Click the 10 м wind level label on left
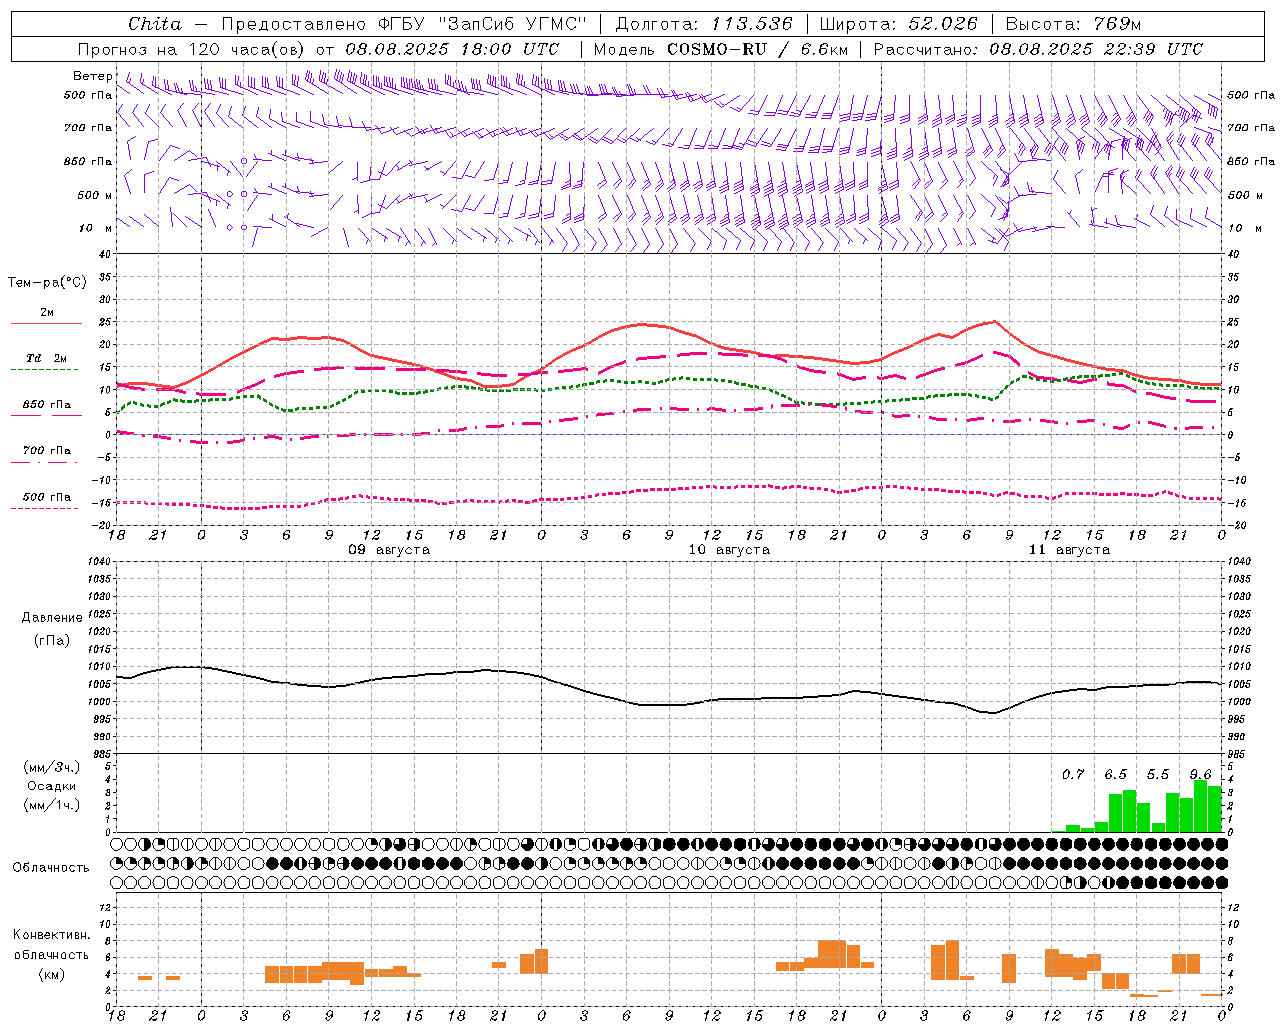The width and height of the screenshot is (1280, 1024). (x=96, y=228)
